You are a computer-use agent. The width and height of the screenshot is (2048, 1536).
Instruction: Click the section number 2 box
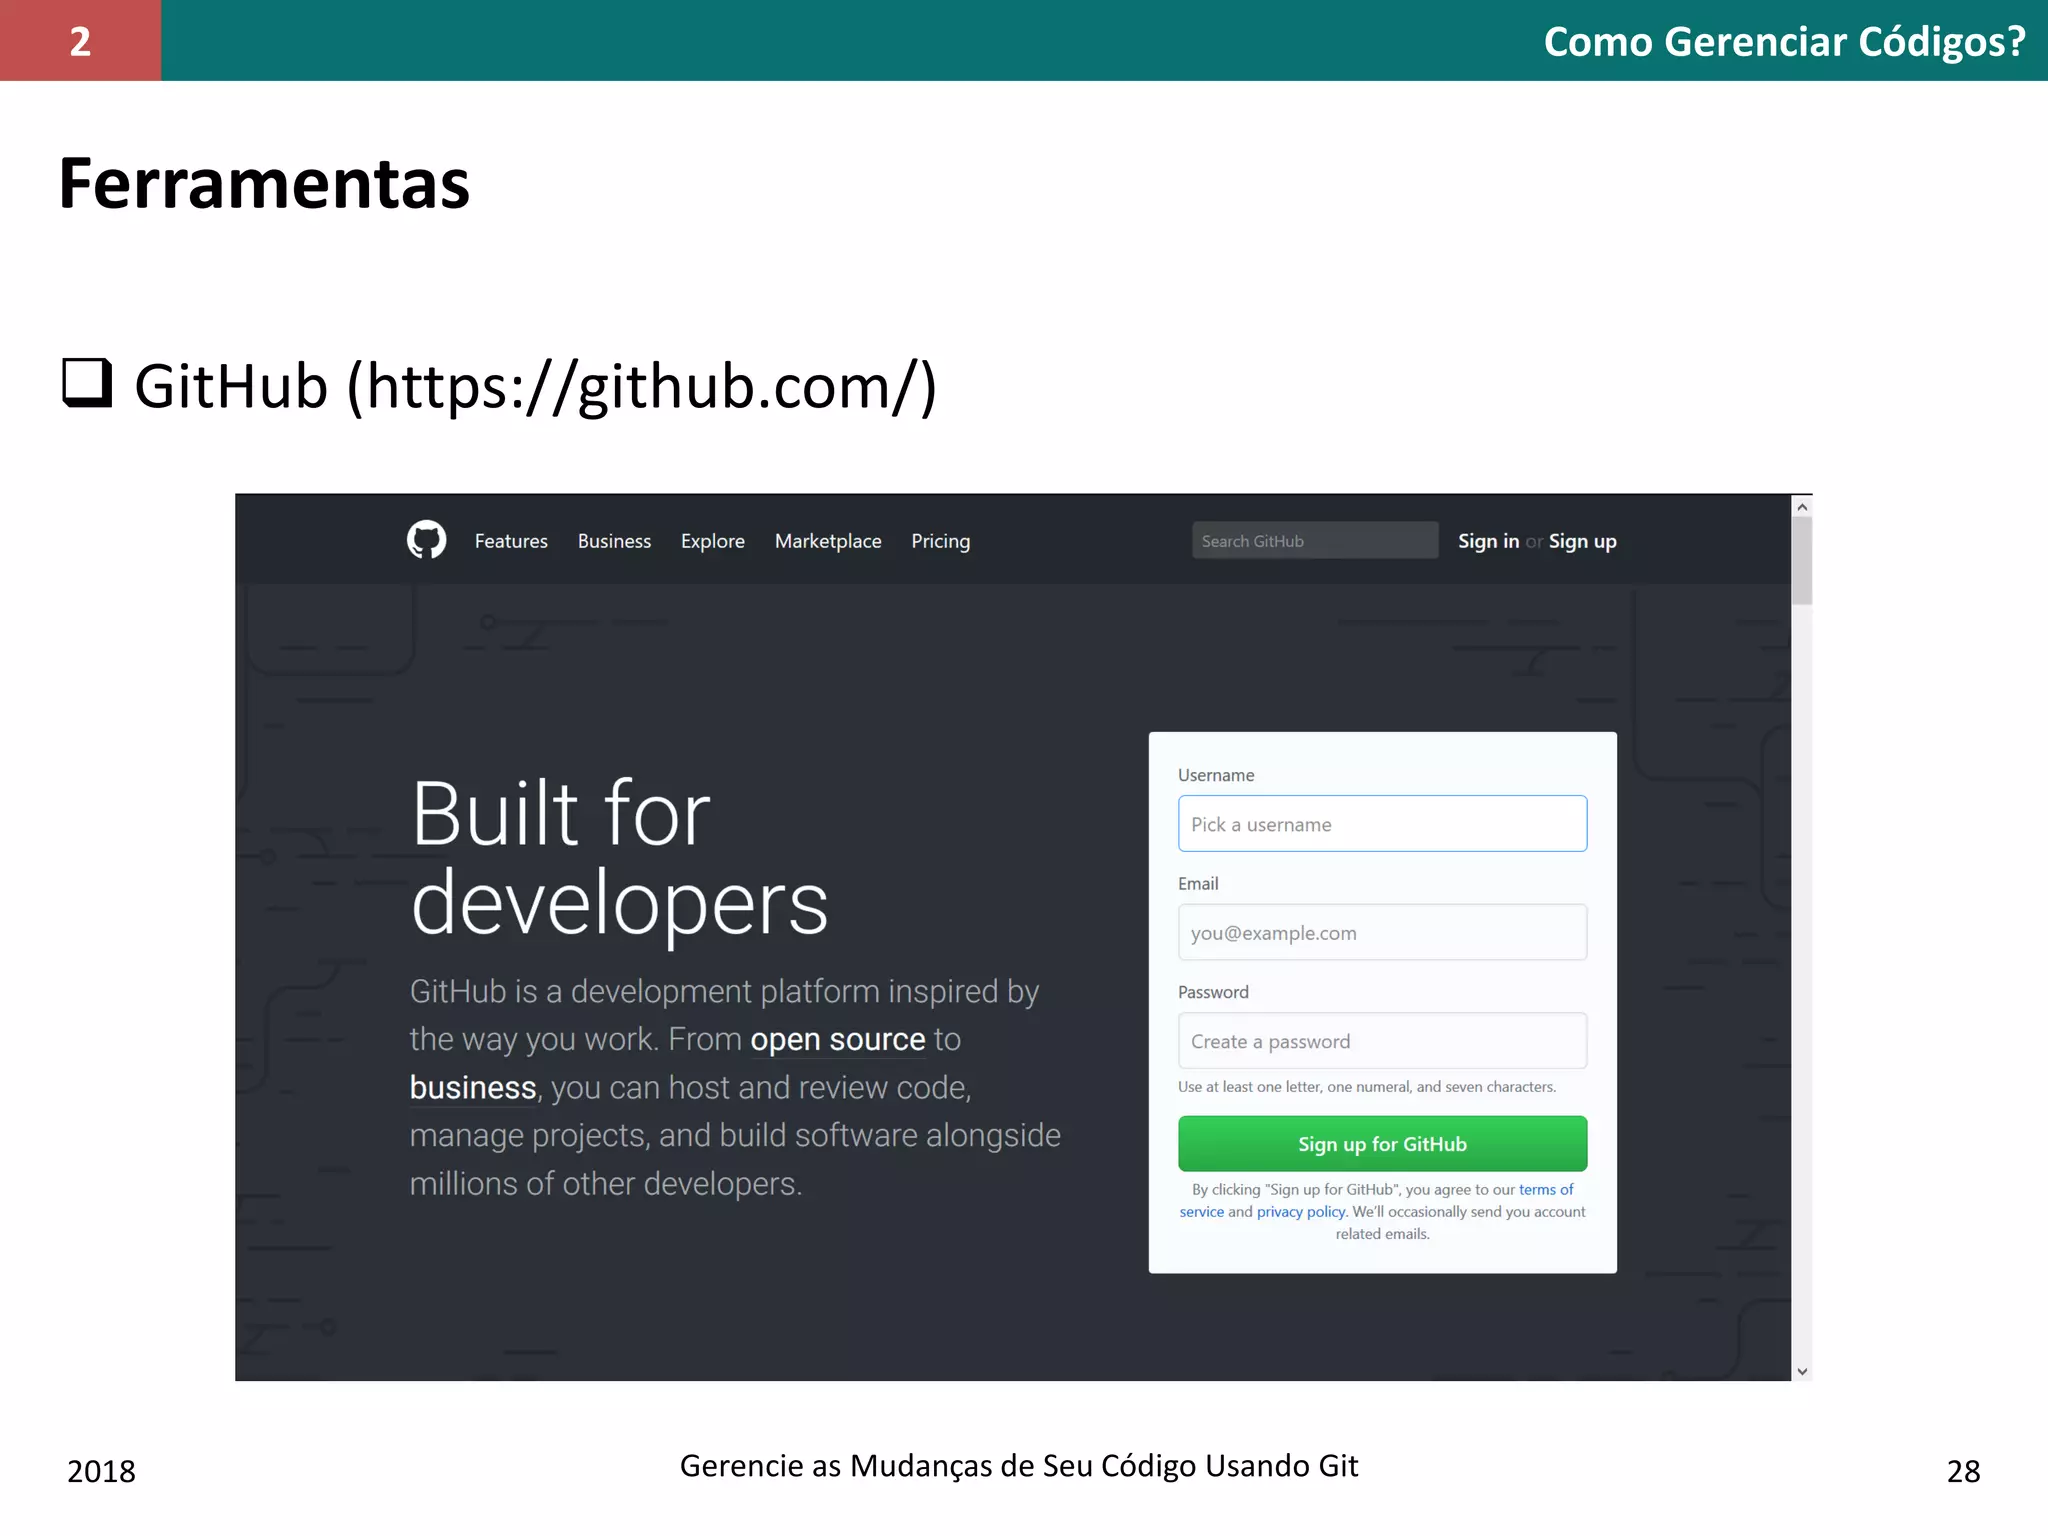pos(80,40)
